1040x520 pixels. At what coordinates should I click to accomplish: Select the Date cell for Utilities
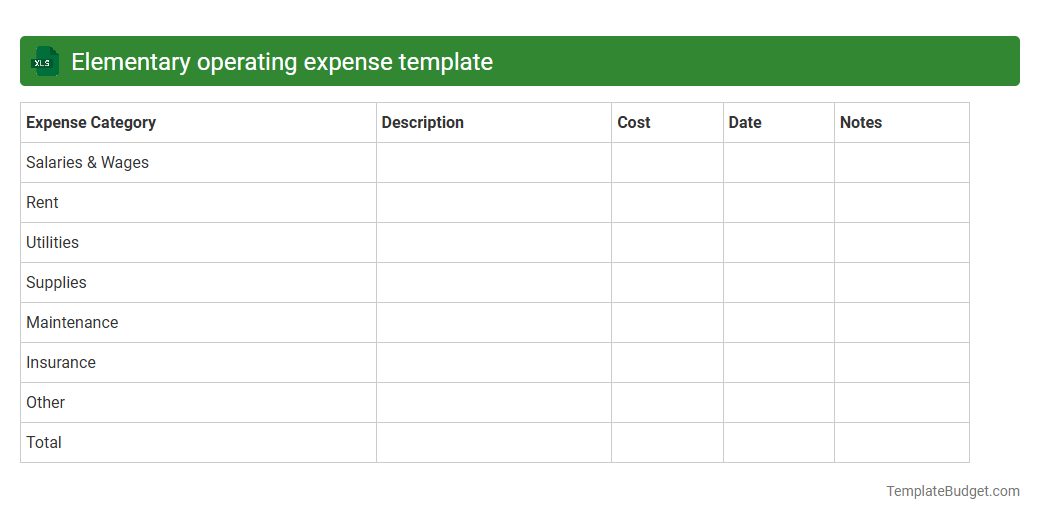tap(779, 242)
